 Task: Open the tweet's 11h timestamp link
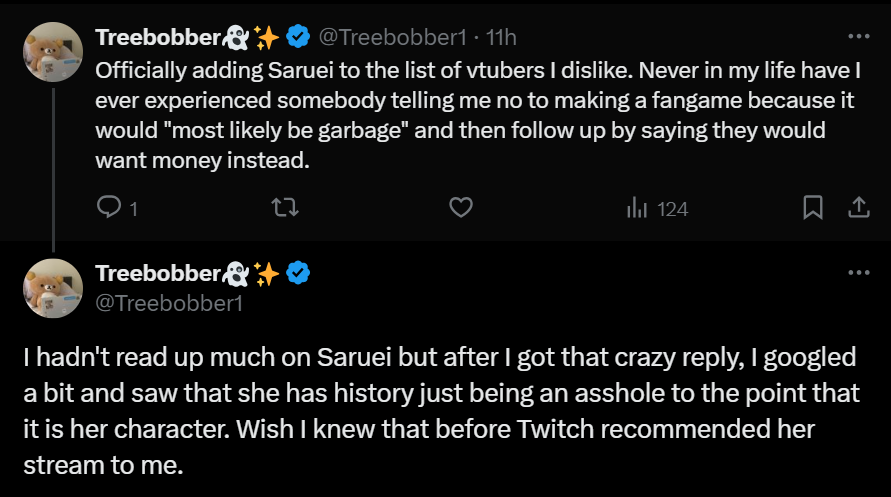pyautogui.click(x=500, y=38)
